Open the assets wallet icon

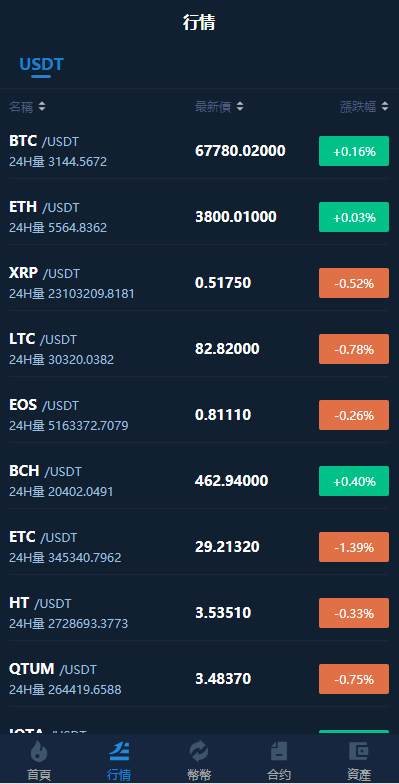point(358,751)
